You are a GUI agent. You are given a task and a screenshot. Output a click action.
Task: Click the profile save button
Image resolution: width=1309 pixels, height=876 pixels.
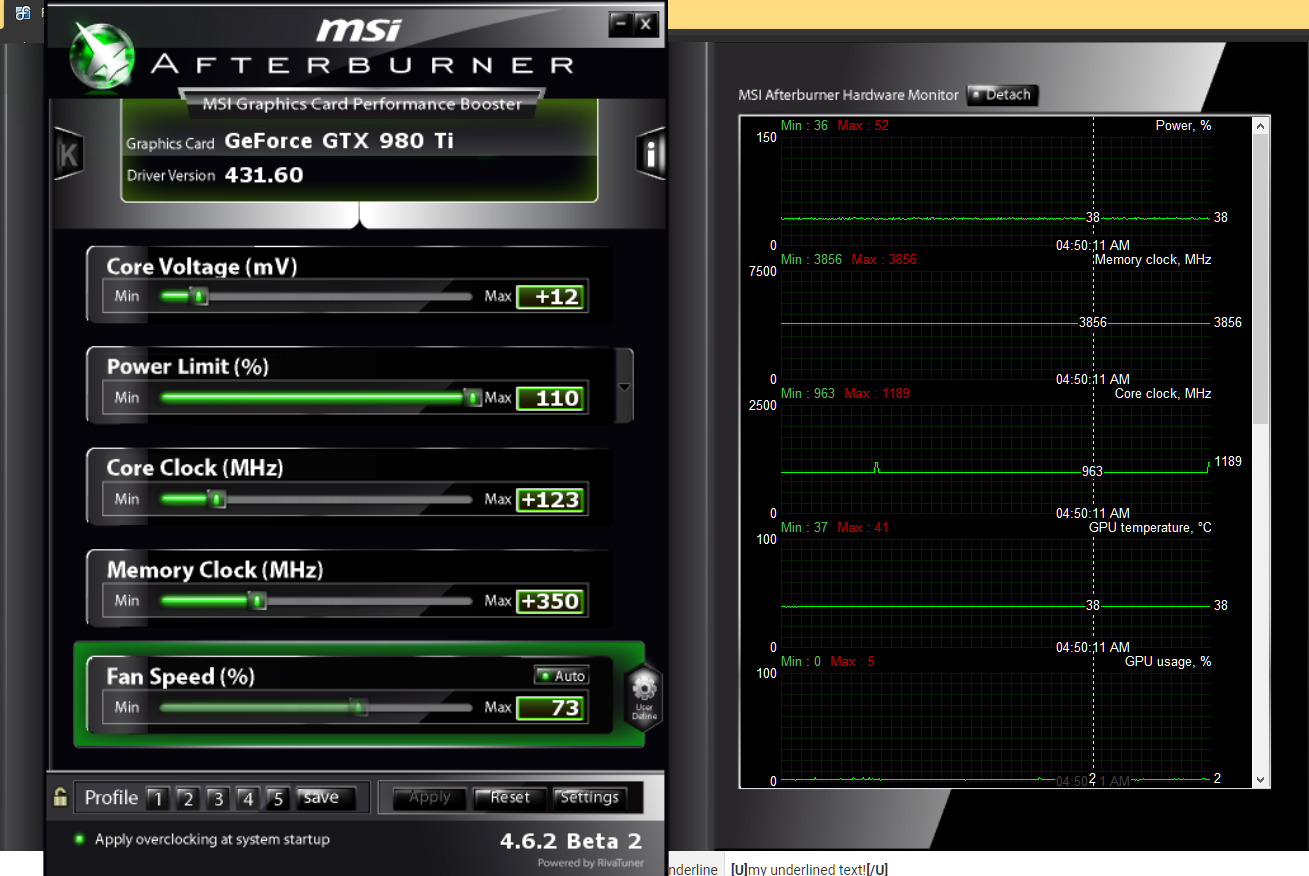pyautogui.click(x=322, y=797)
